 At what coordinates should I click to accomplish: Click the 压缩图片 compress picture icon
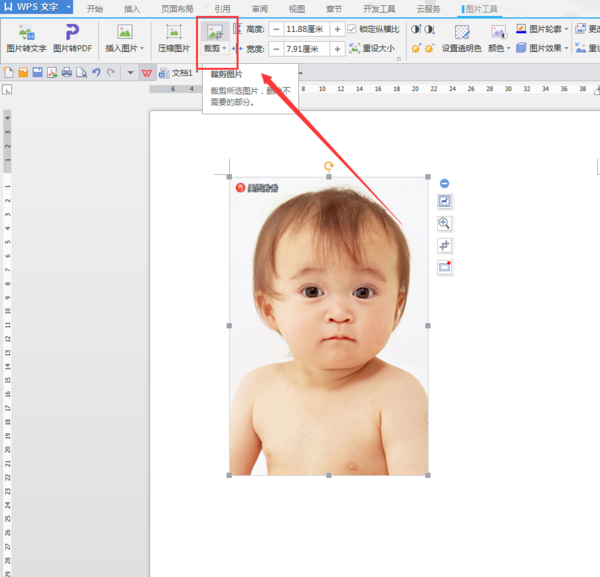point(174,38)
